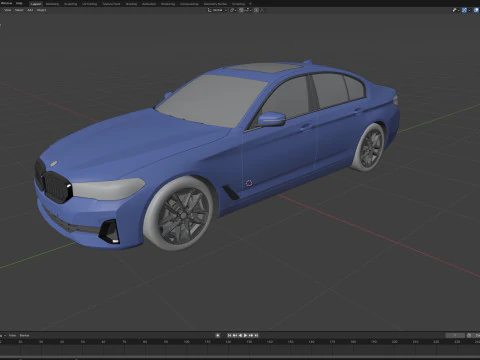This screenshot has height=360, width=480.
Task: Select the car's rear wheel
Action: pos(369,147)
